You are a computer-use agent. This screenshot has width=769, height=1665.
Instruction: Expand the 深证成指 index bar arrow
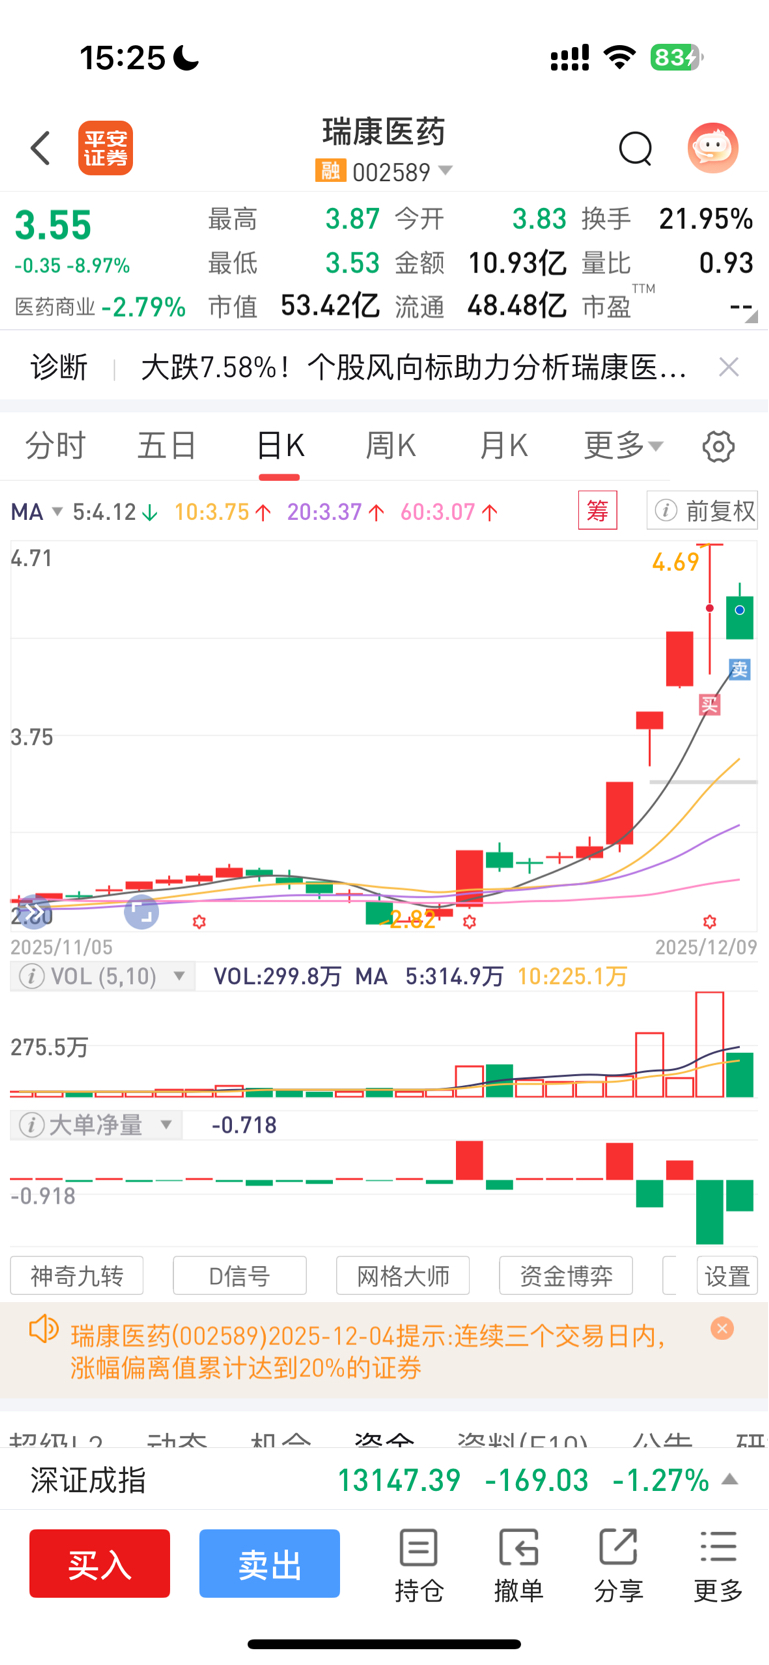tap(730, 1479)
